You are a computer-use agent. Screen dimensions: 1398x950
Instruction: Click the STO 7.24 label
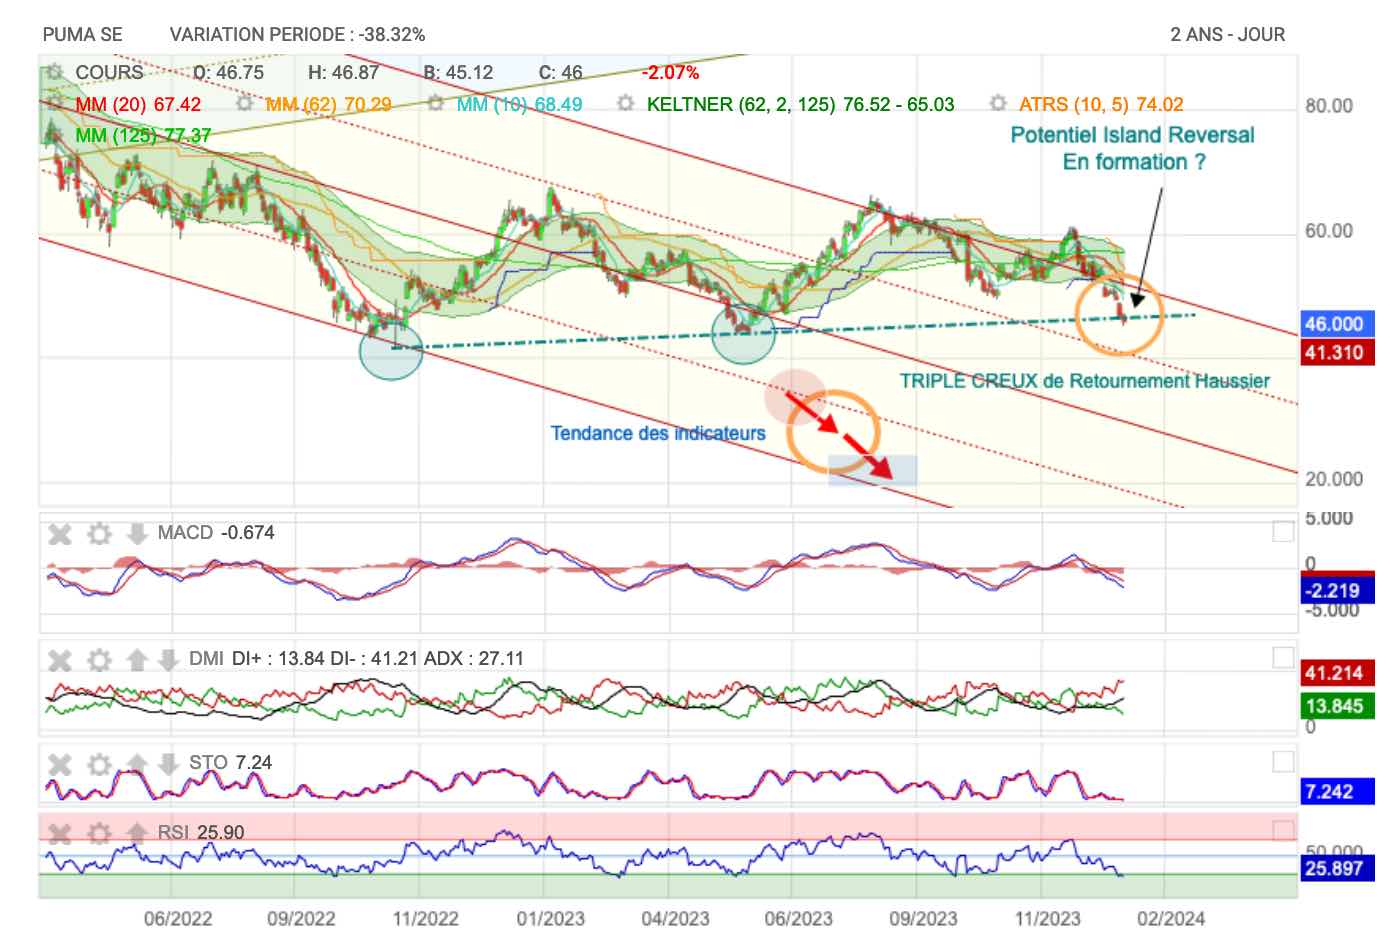(x=230, y=762)
